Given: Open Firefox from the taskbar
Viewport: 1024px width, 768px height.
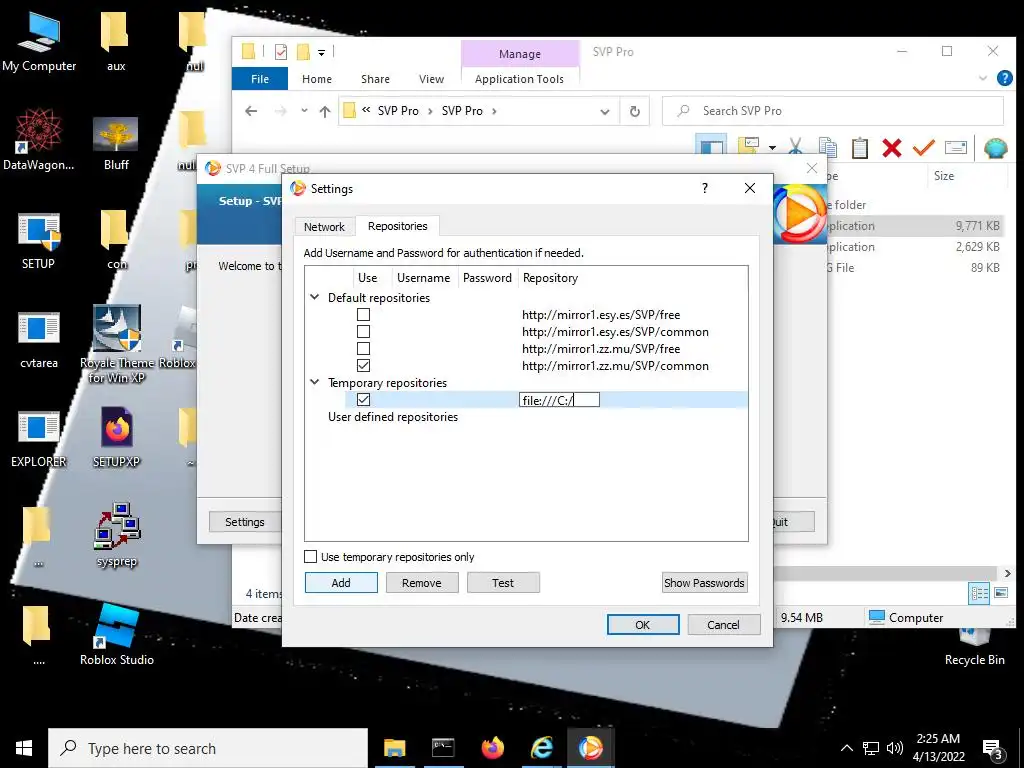Looking at the screenshot, I should (x=492, y=748).
